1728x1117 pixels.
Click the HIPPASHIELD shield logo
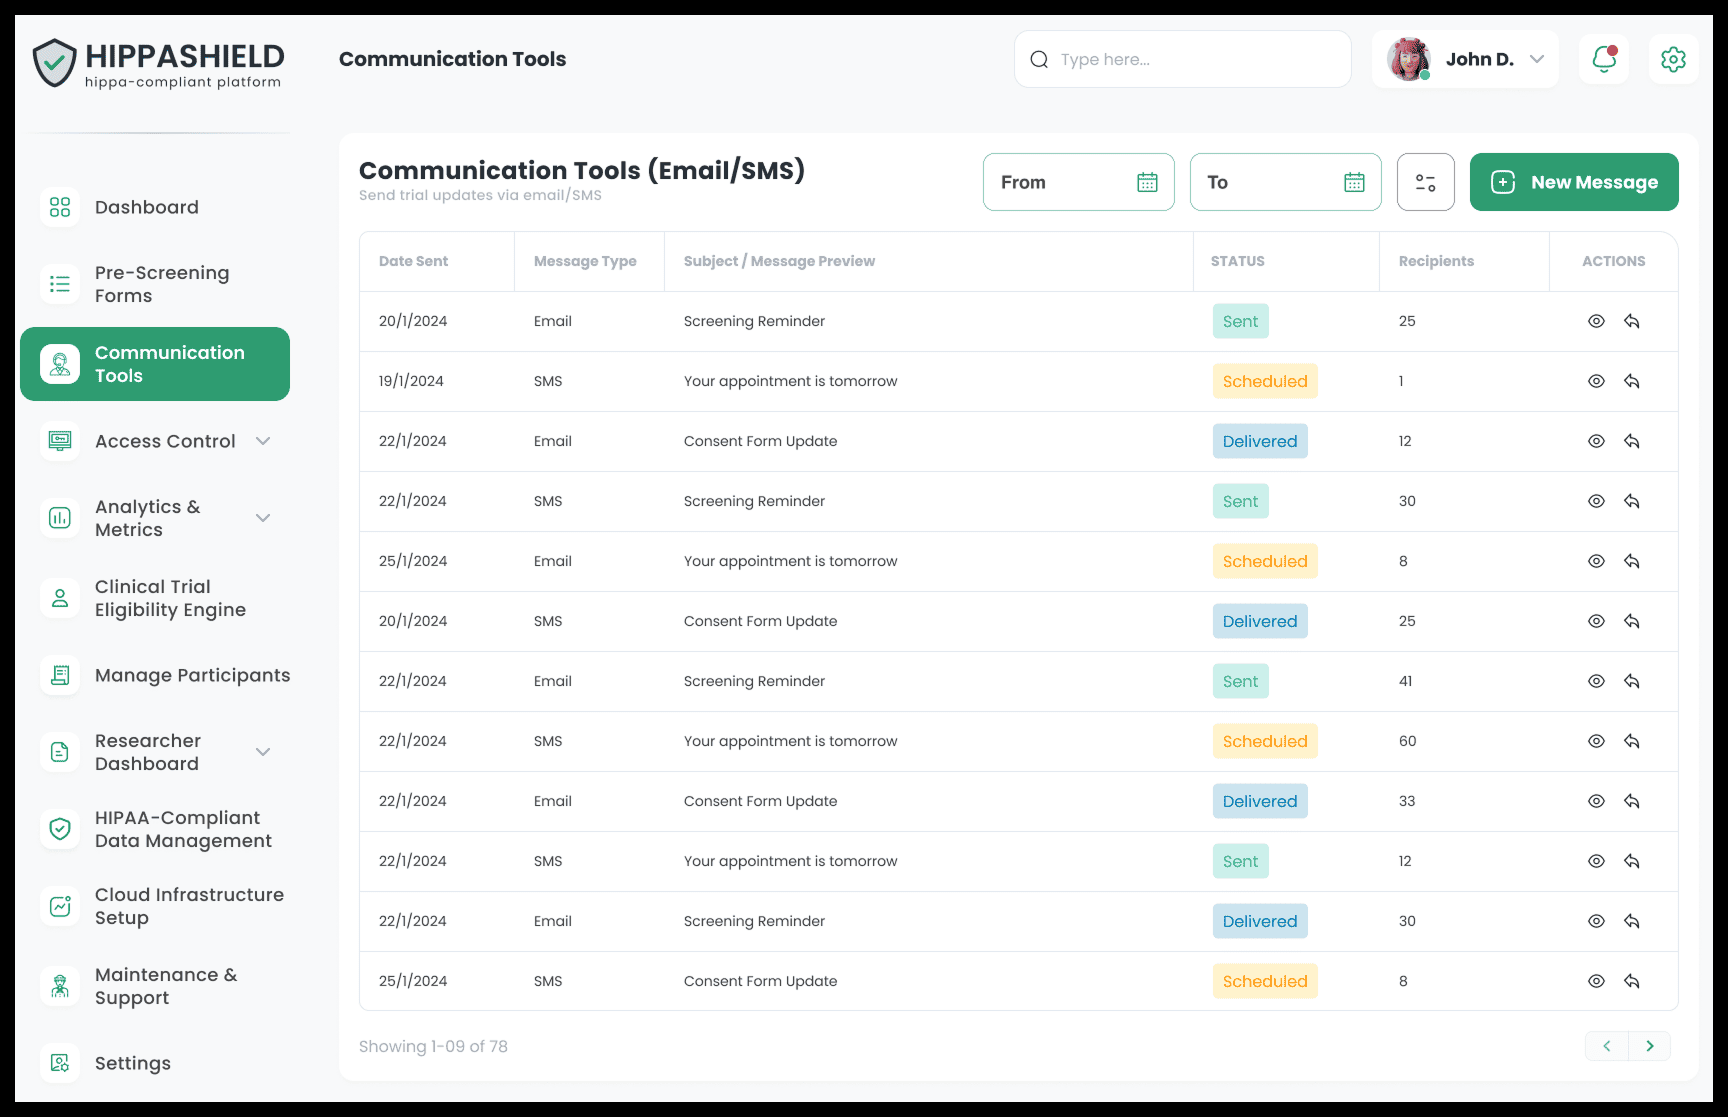pyautogui.click(x=54, y=63)
